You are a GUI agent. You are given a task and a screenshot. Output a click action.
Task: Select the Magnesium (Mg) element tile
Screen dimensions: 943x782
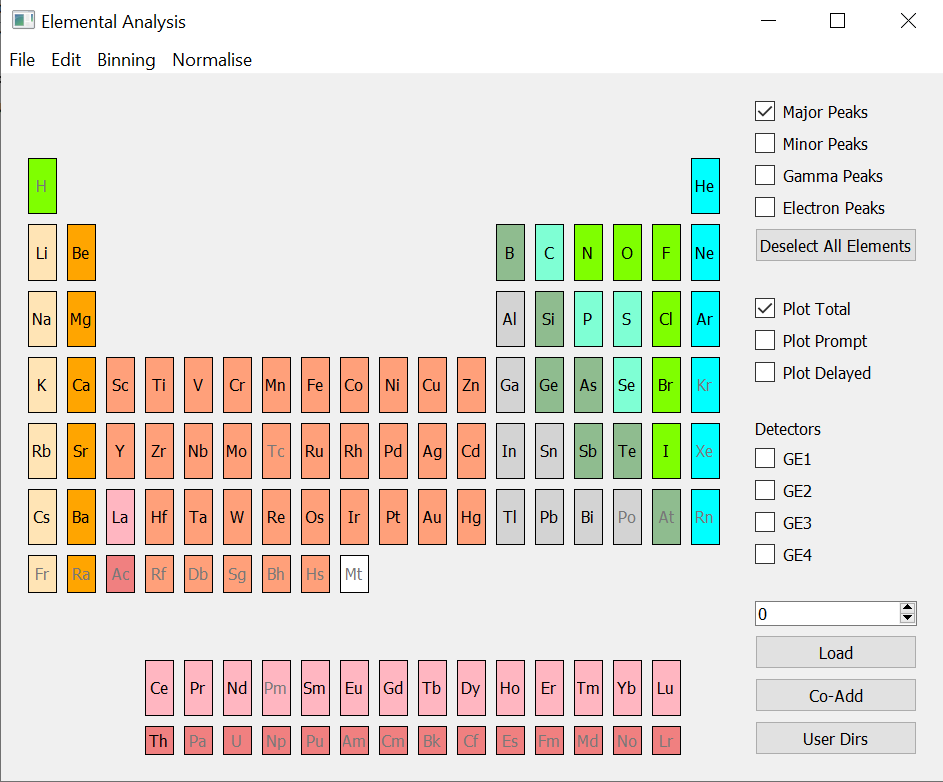81,319
